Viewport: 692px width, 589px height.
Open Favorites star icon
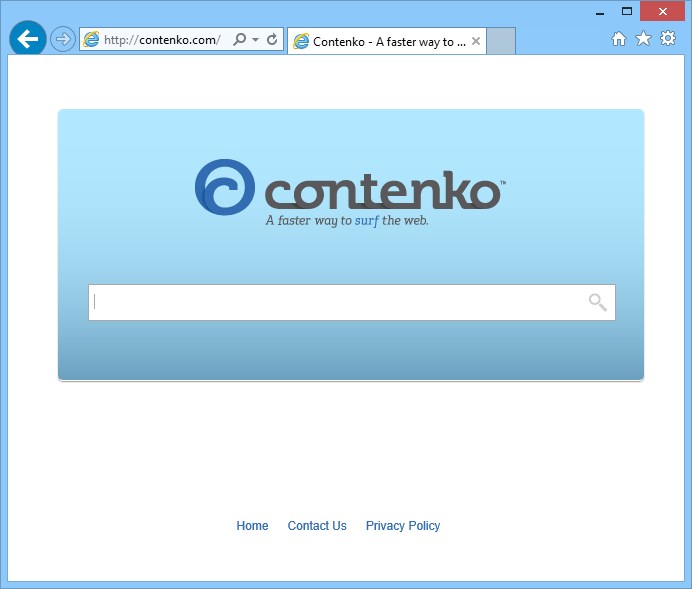coord(643,39)
